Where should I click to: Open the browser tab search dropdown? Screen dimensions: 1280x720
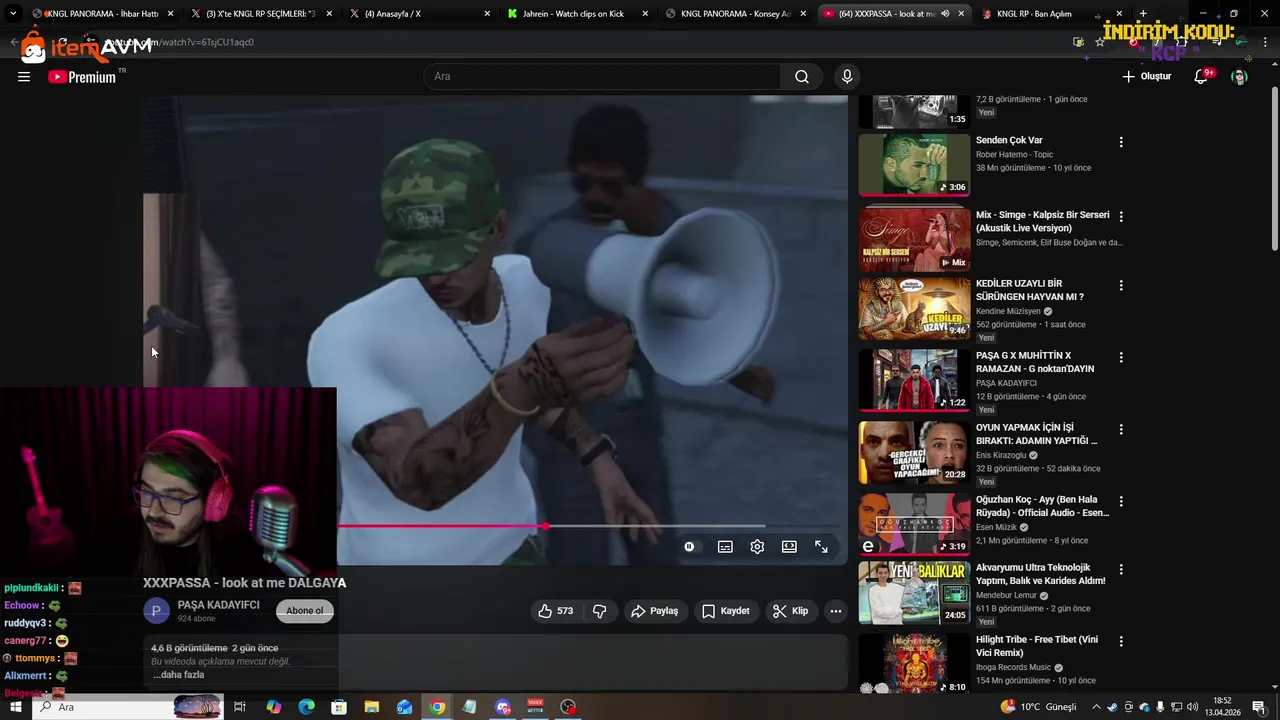[x=13, y=14]
